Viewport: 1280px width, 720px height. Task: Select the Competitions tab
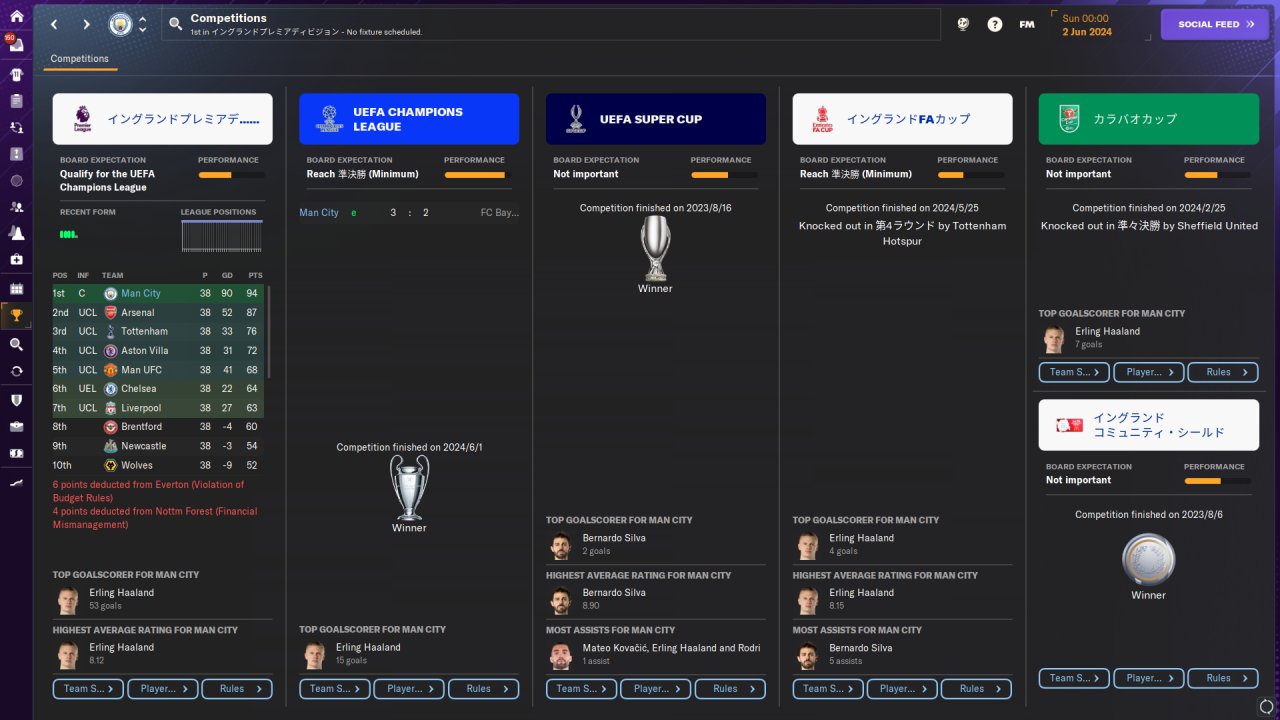80,59
